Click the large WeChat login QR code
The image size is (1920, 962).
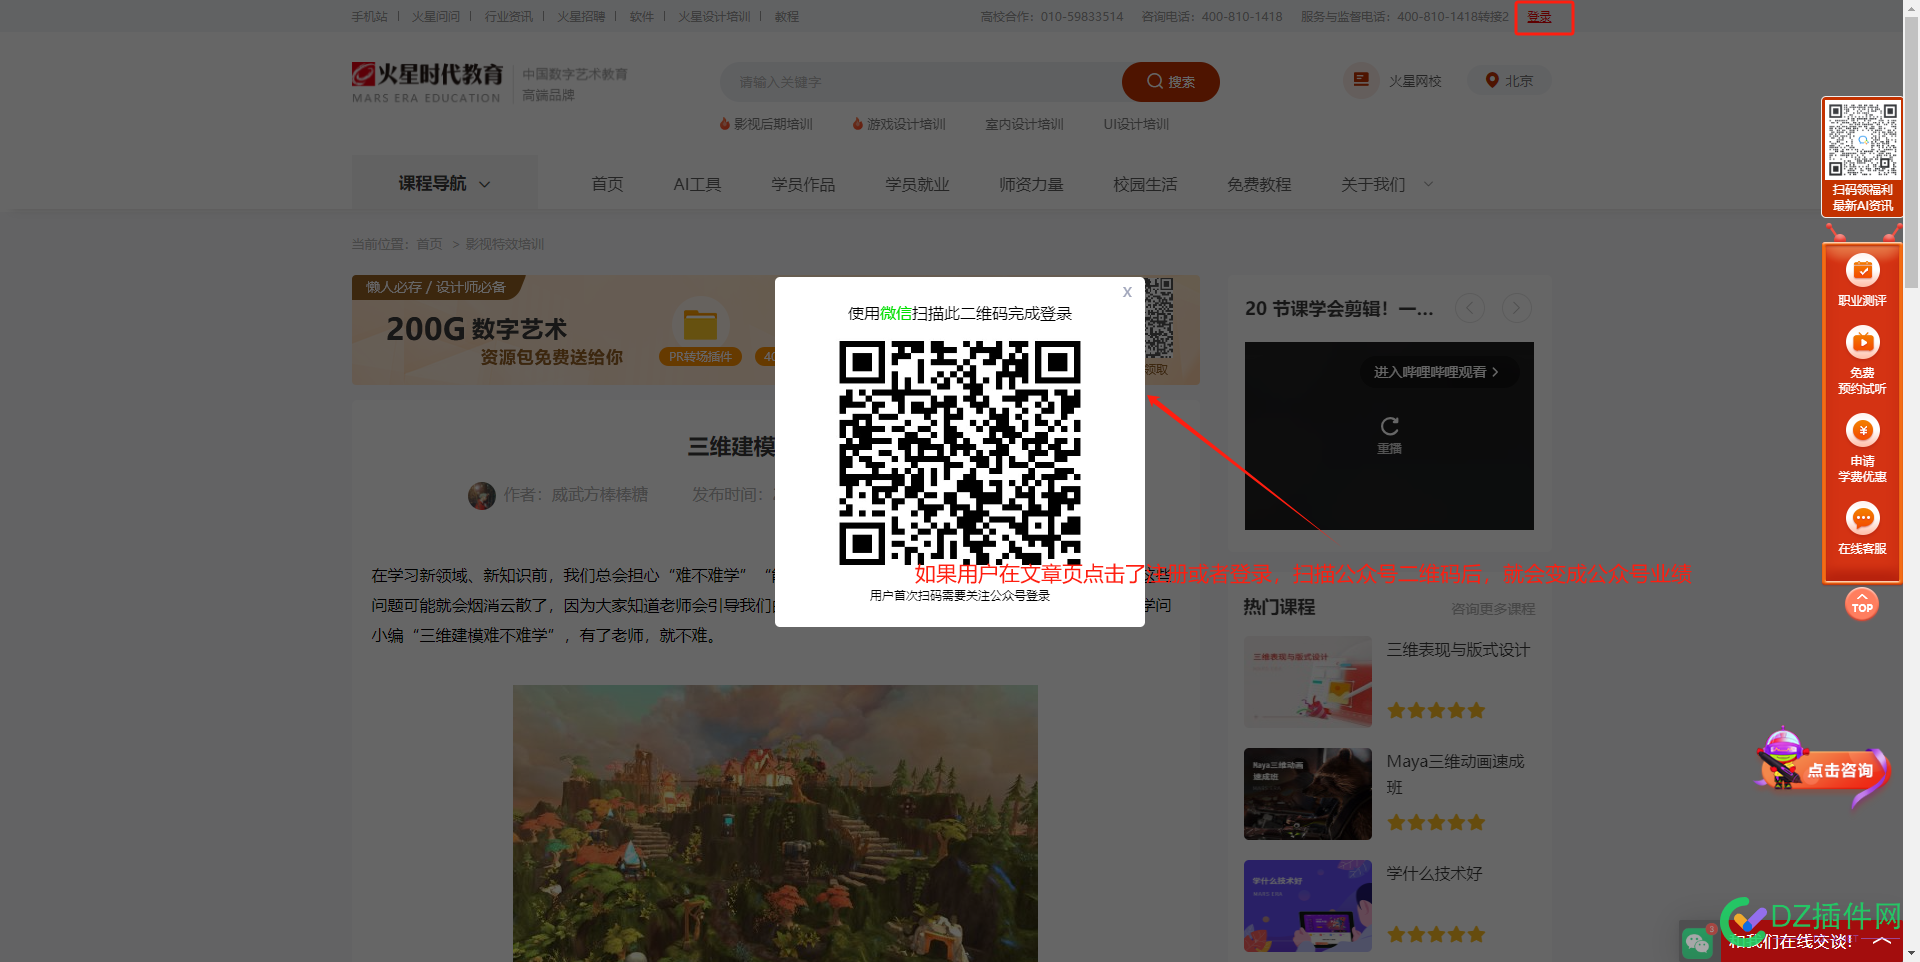coord(960,453)
